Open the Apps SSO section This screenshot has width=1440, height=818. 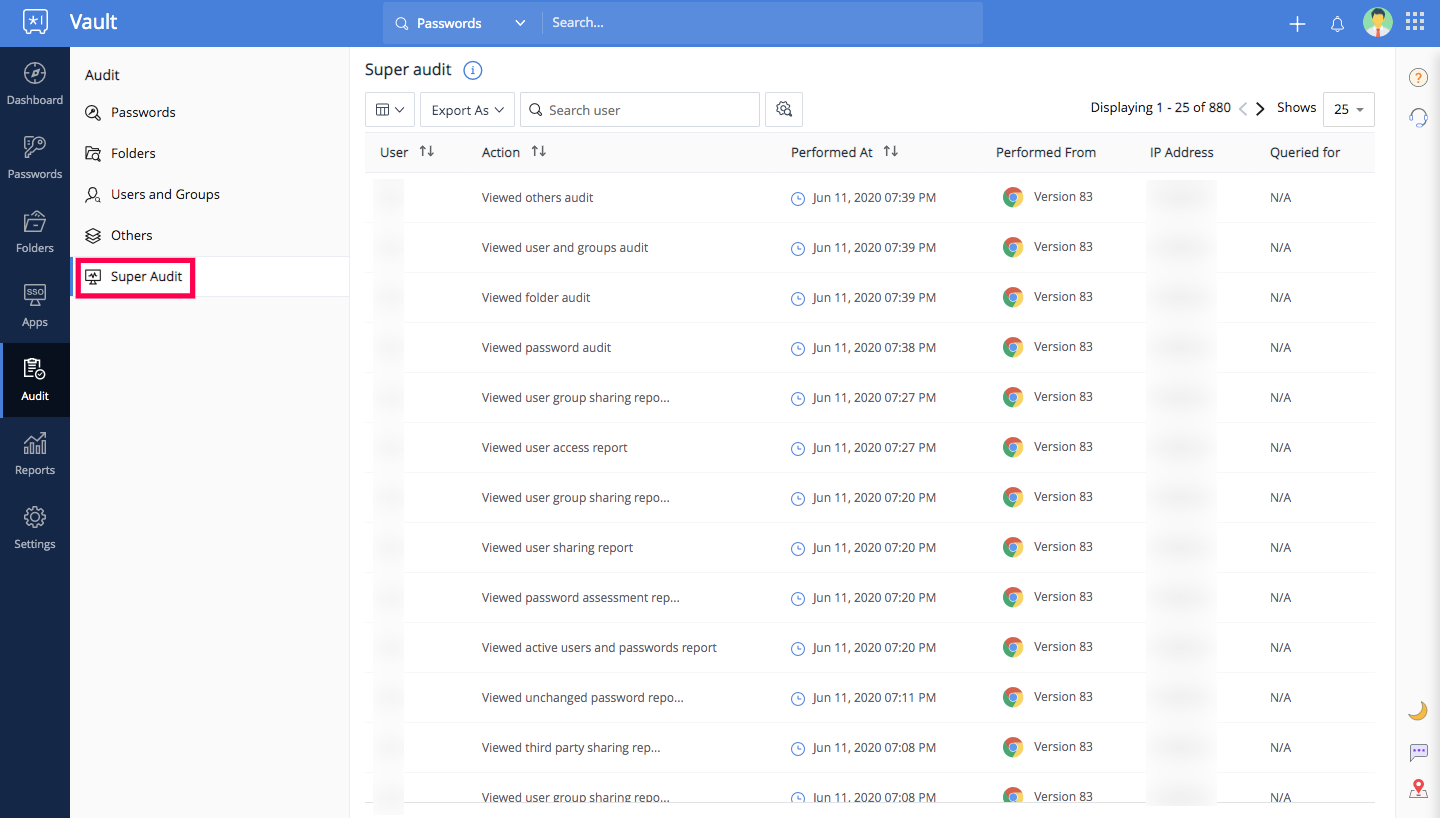click(x=35, y=306)
